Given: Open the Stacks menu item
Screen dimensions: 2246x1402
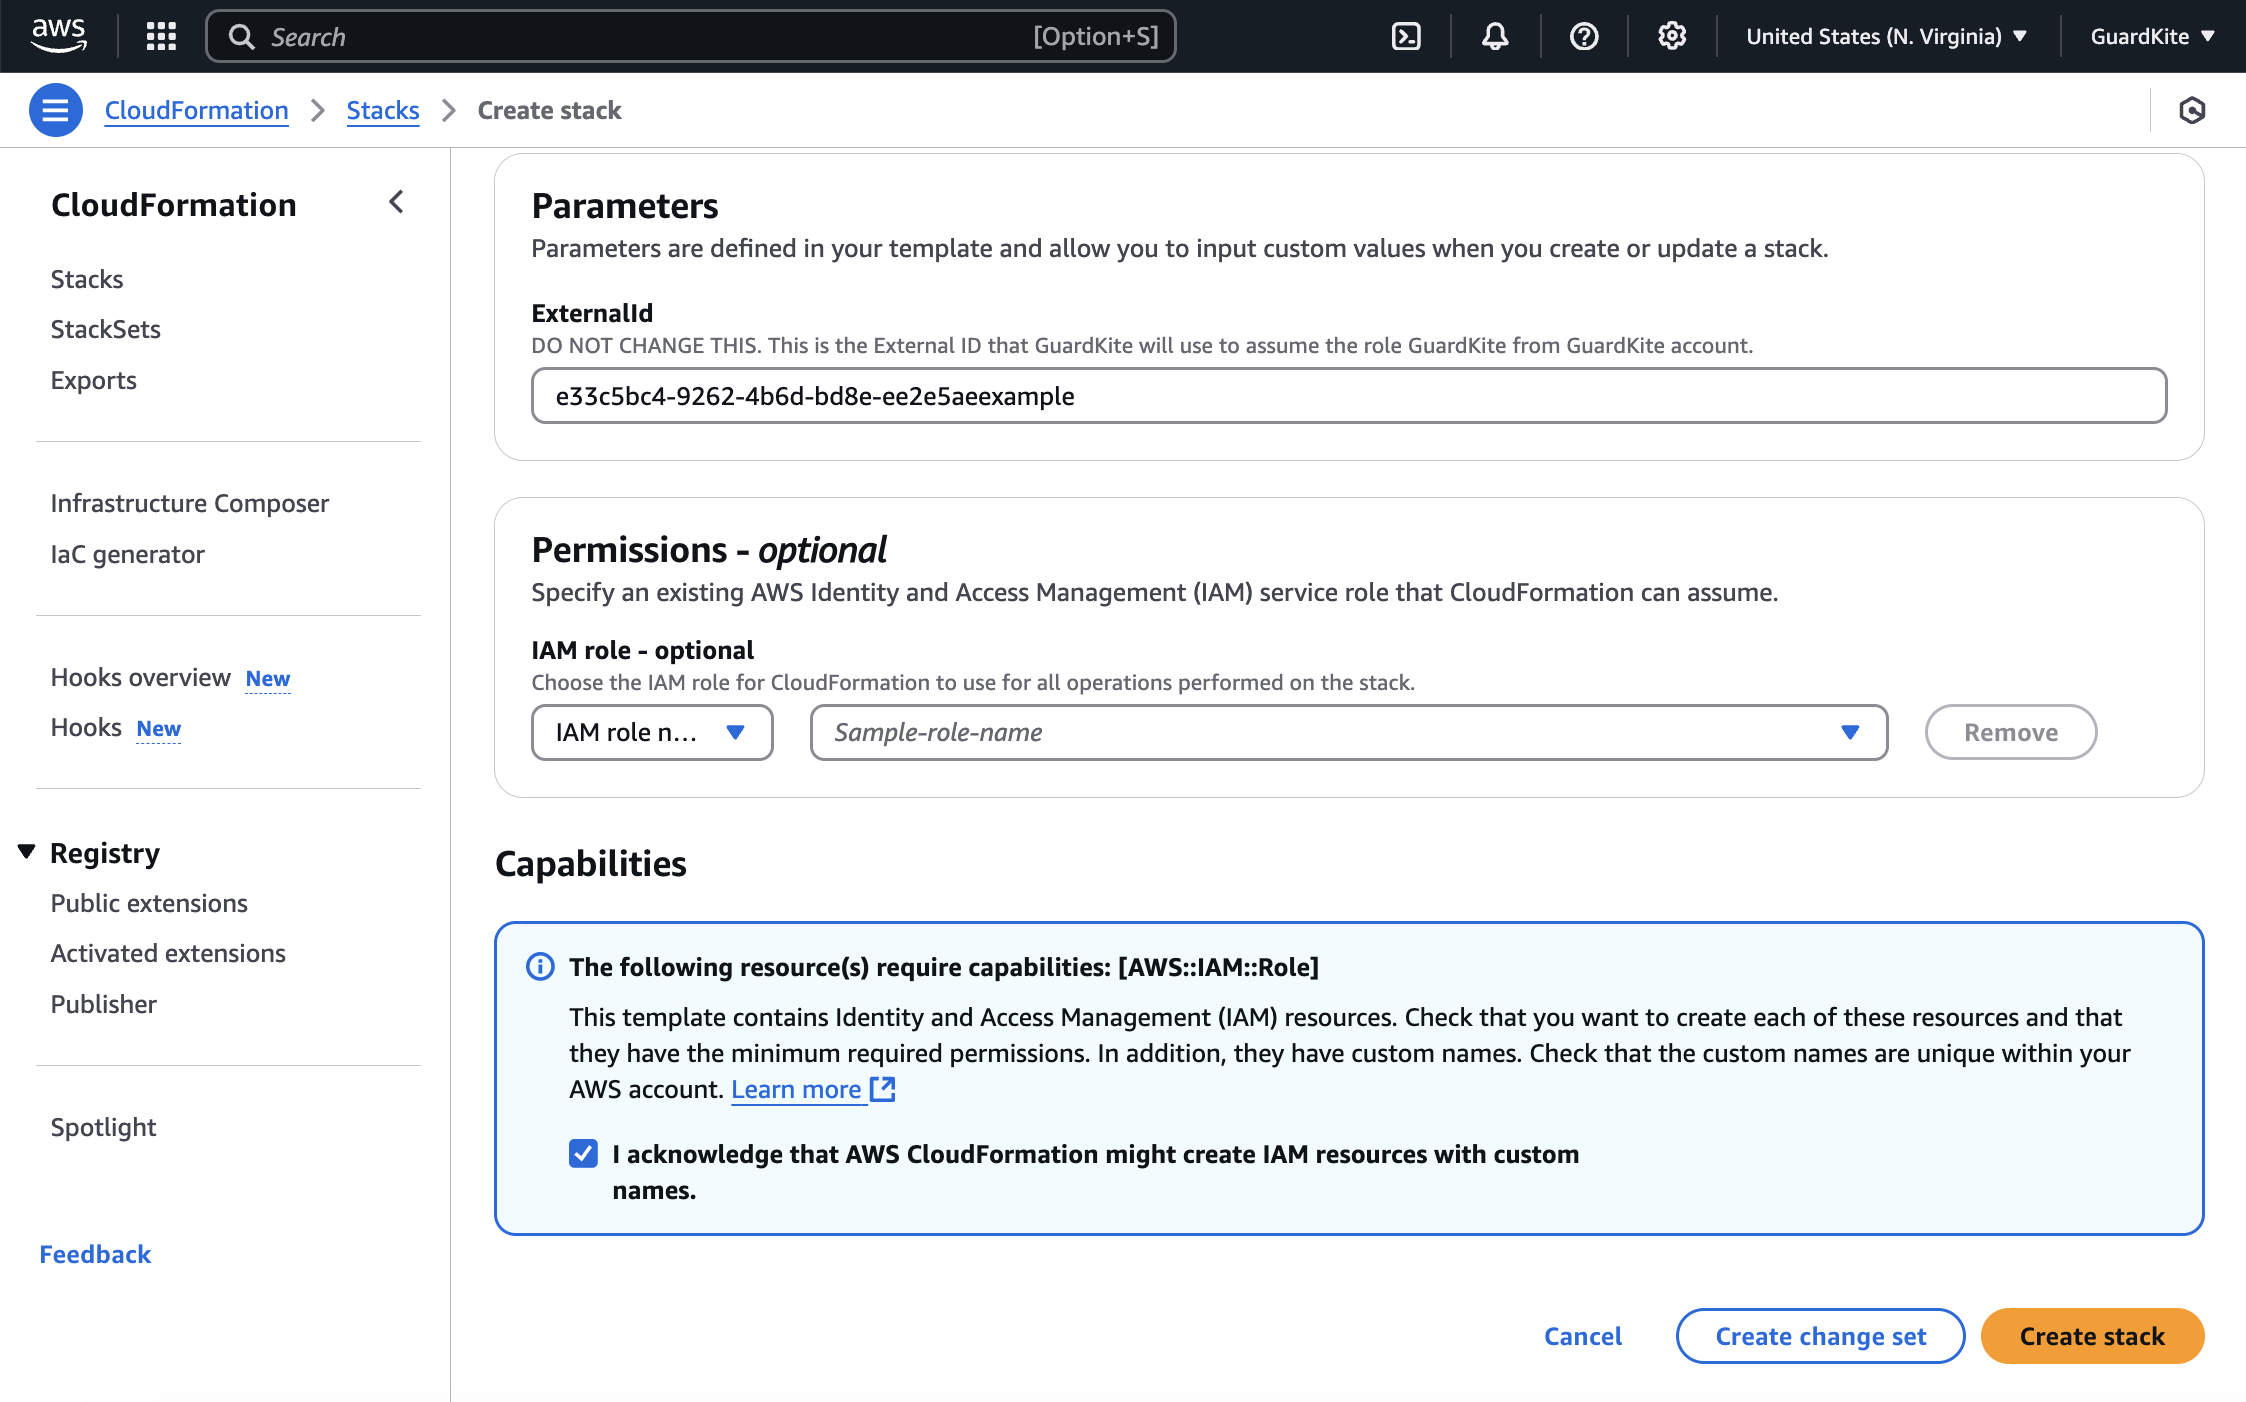Looking at the screenshot, I should click(86, 278).
